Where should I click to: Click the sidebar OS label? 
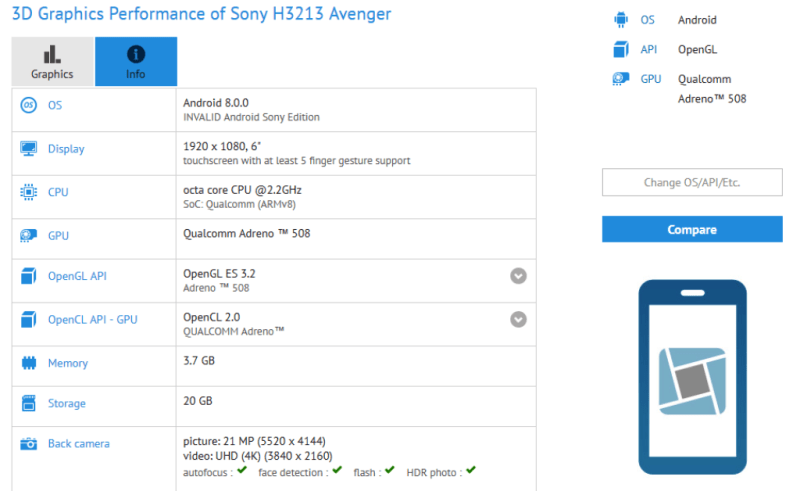pyautogui.click(x=647, y=20)
